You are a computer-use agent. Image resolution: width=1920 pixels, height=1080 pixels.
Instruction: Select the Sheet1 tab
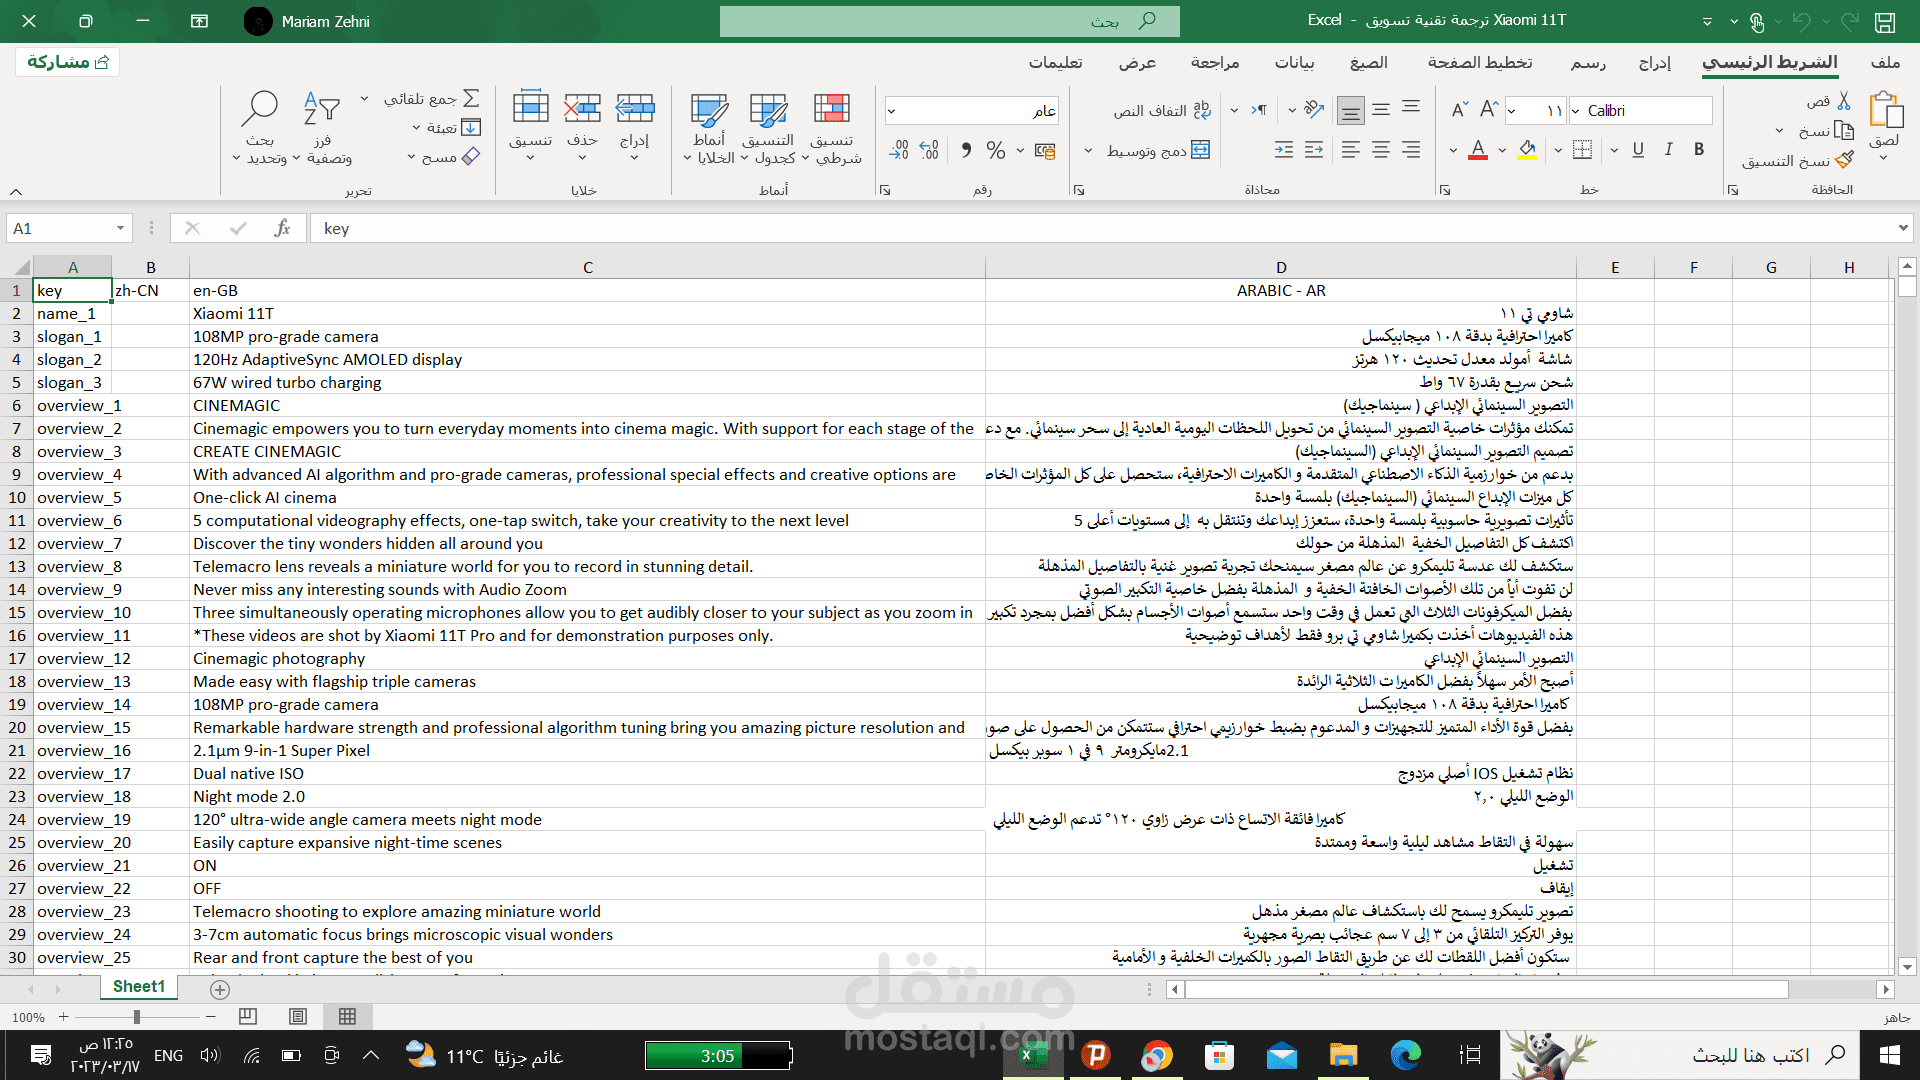[138, 986]
